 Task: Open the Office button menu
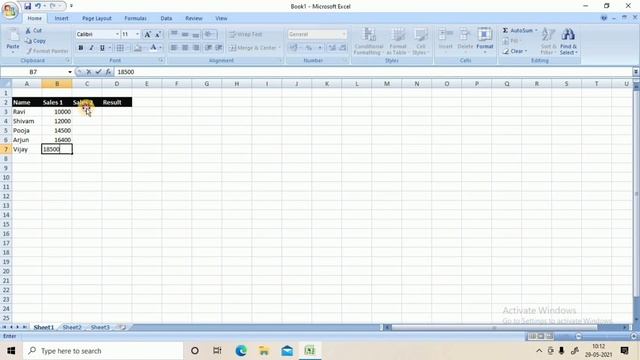click(x=10, y=10)
